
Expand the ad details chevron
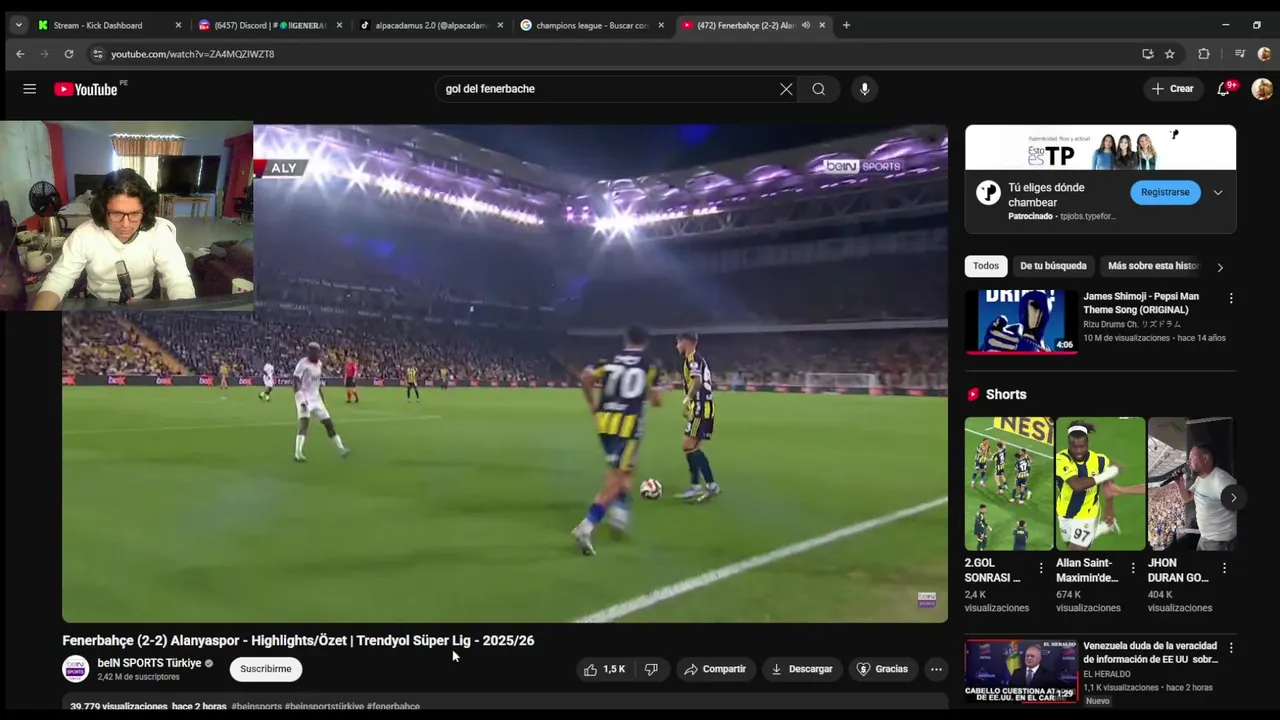point(1218,192)
